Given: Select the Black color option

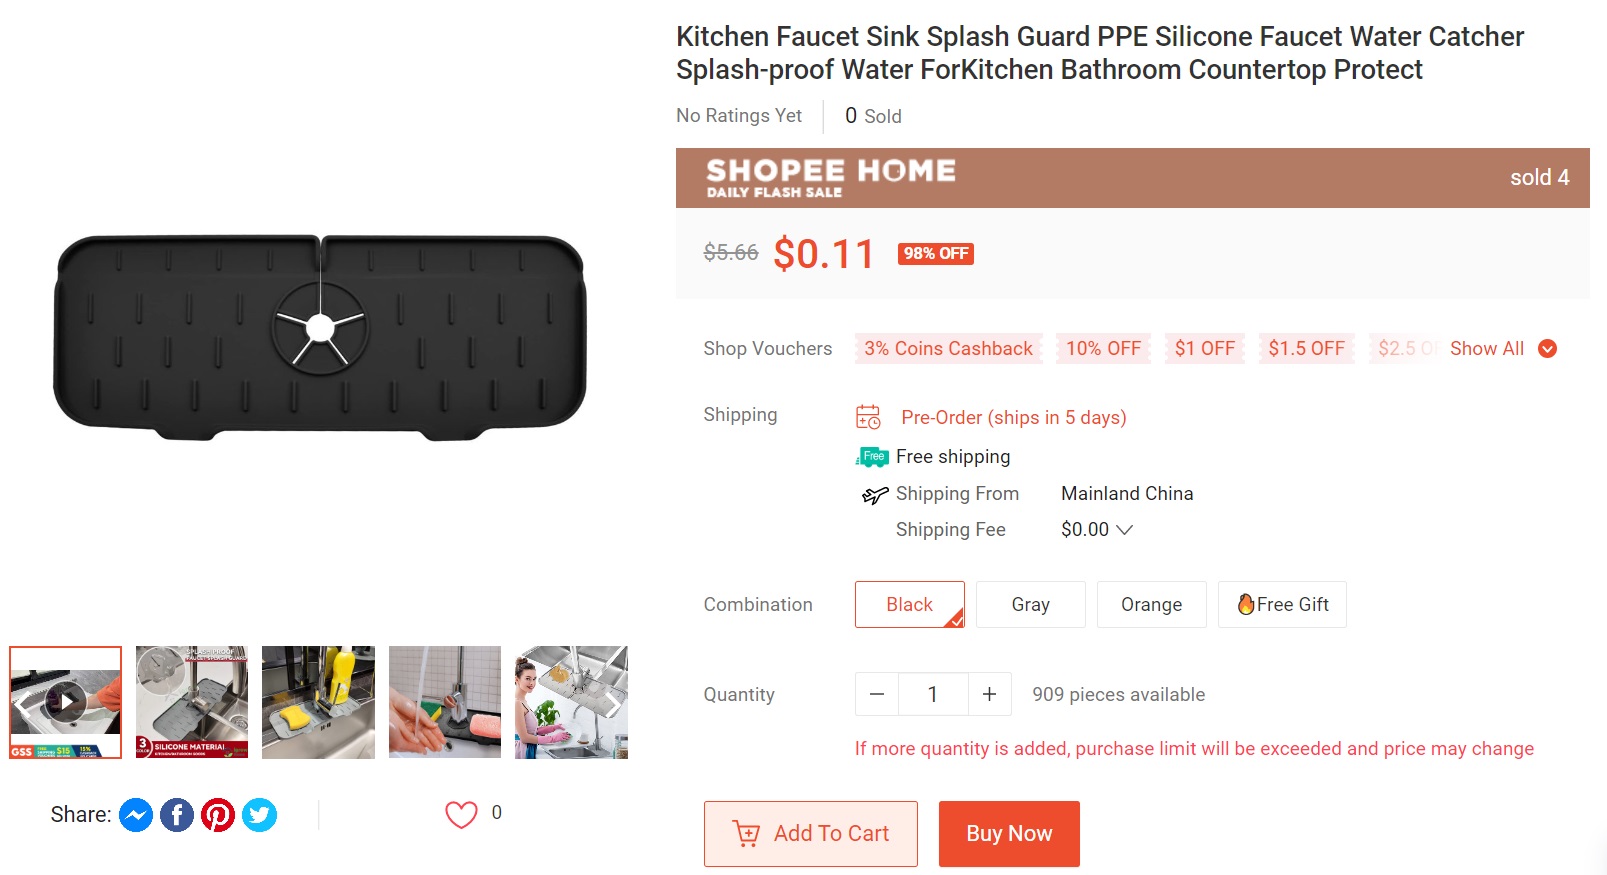Looking at the screenshot, I should (910, 604).
